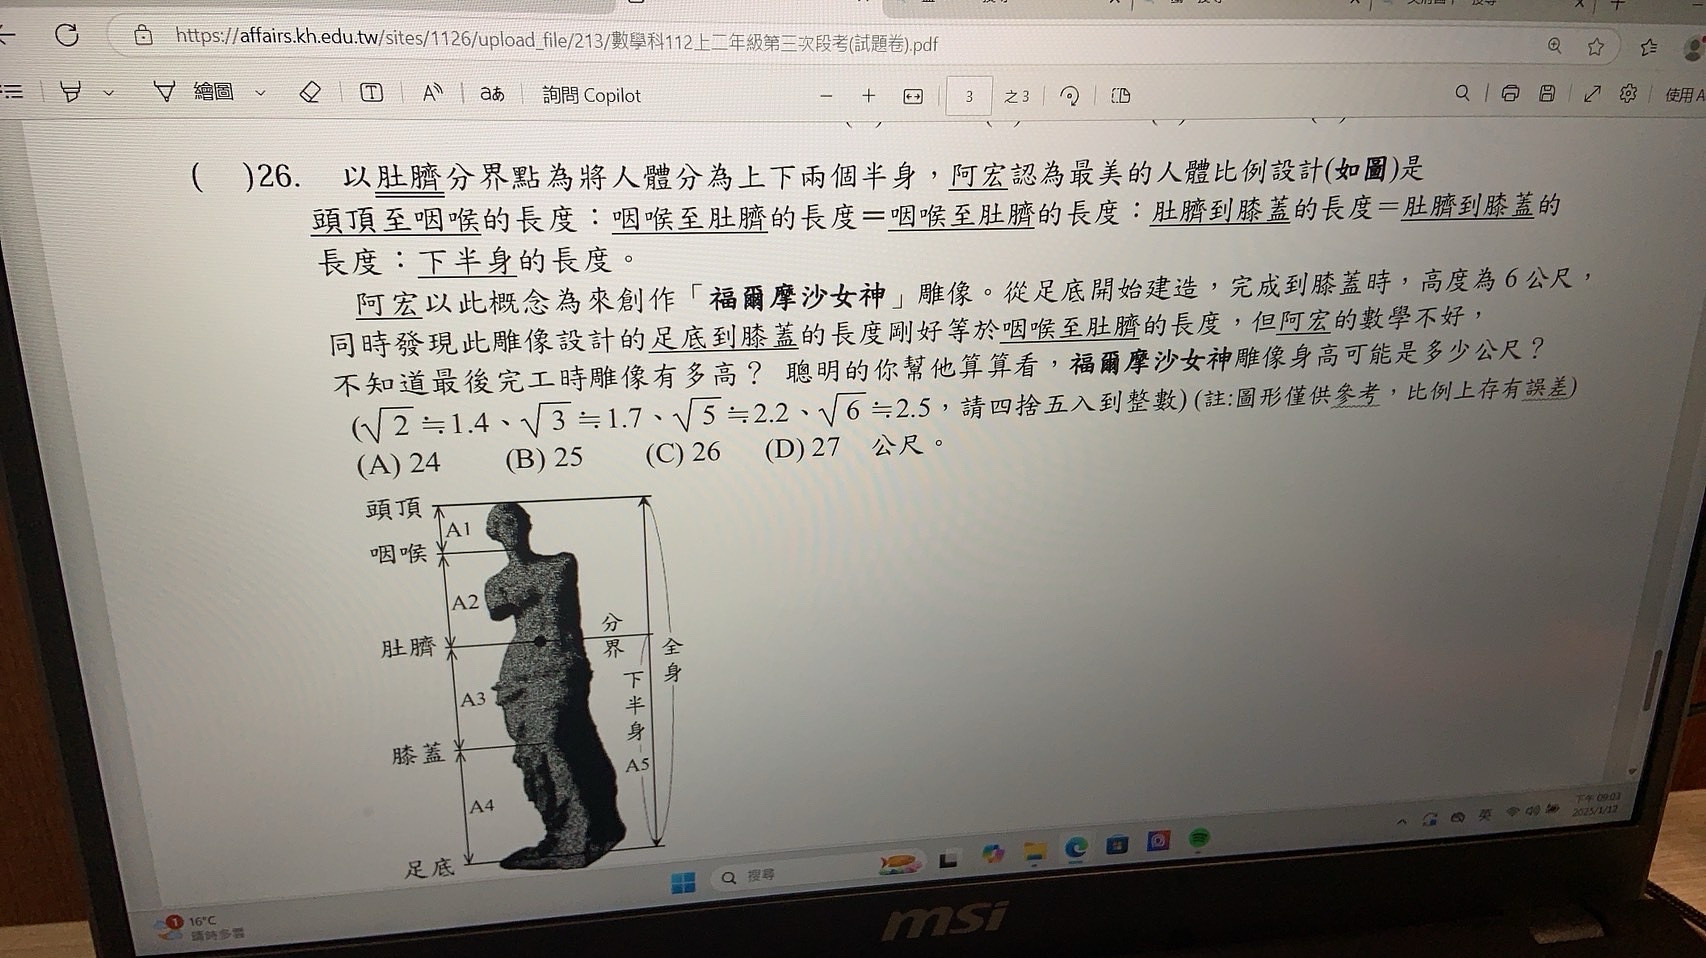
Task: Open Task View on the taskbar
Action: (948, 860)
